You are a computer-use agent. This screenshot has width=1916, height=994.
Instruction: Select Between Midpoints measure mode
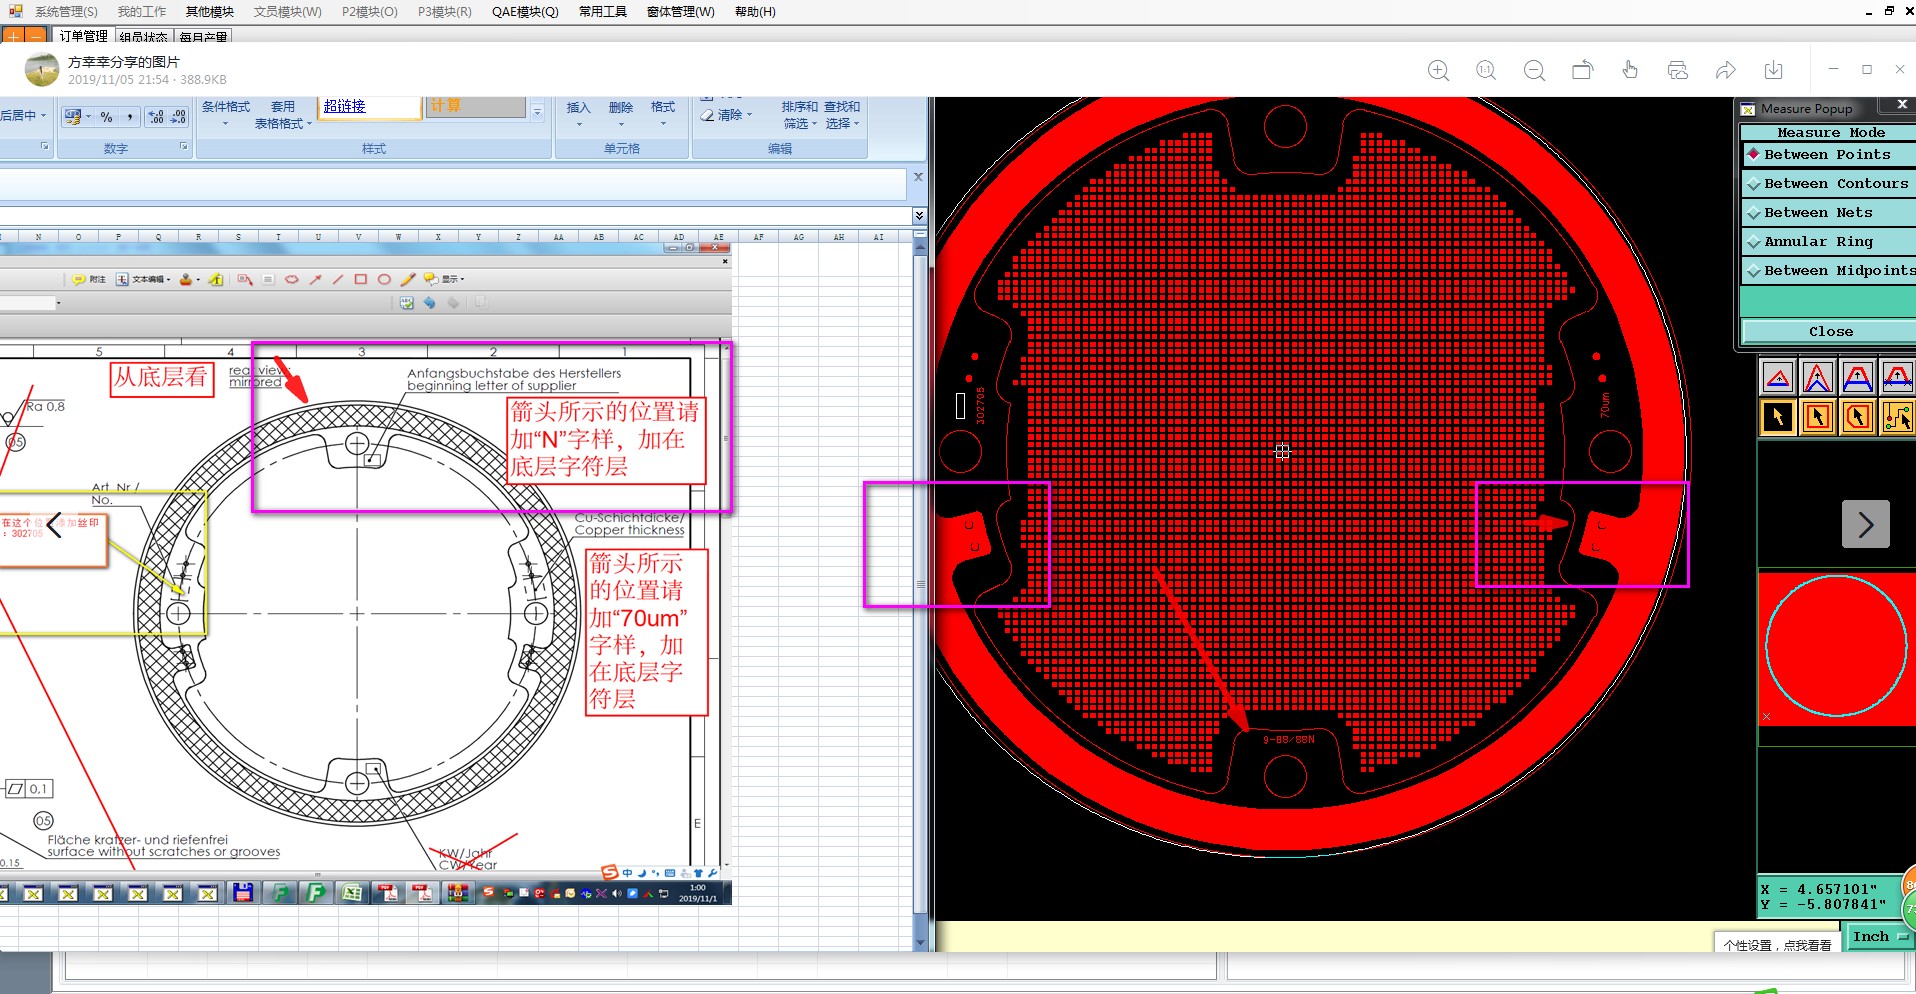coord(1828,271)
